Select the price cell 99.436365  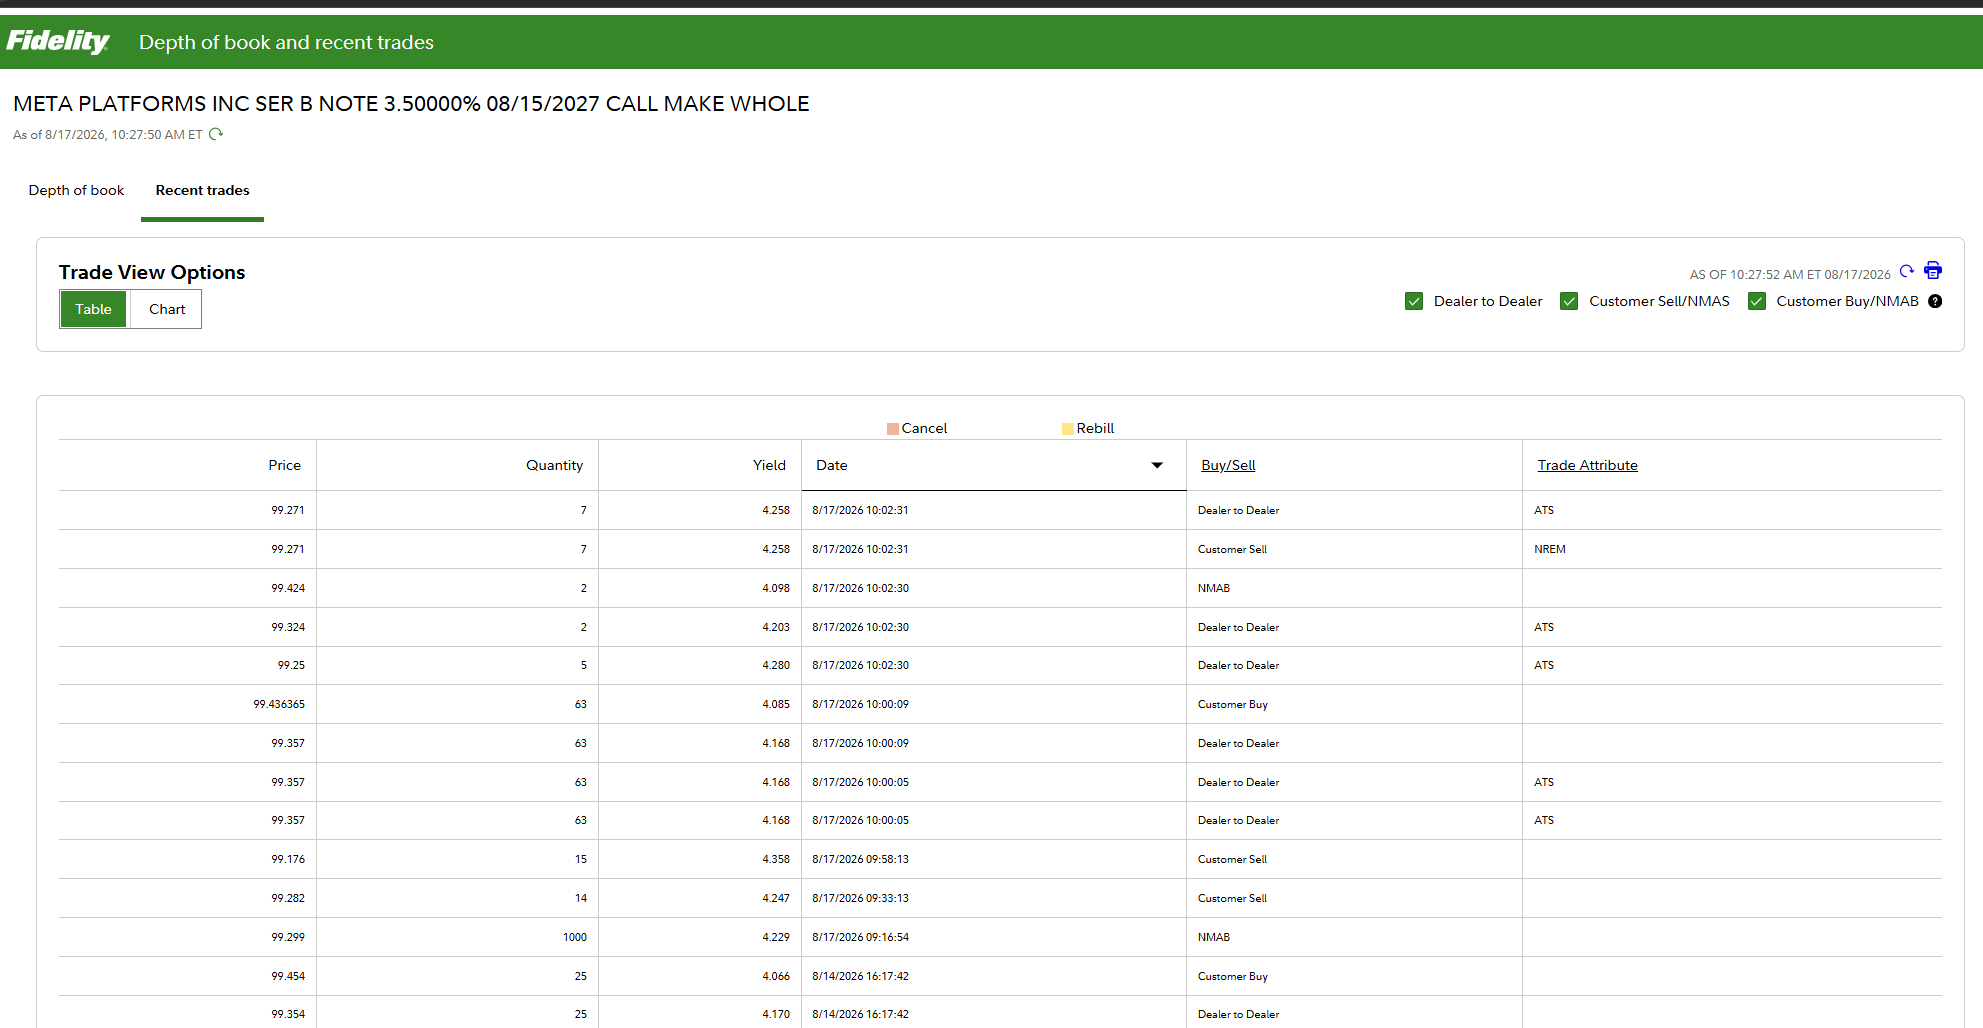tap(279, 704)
